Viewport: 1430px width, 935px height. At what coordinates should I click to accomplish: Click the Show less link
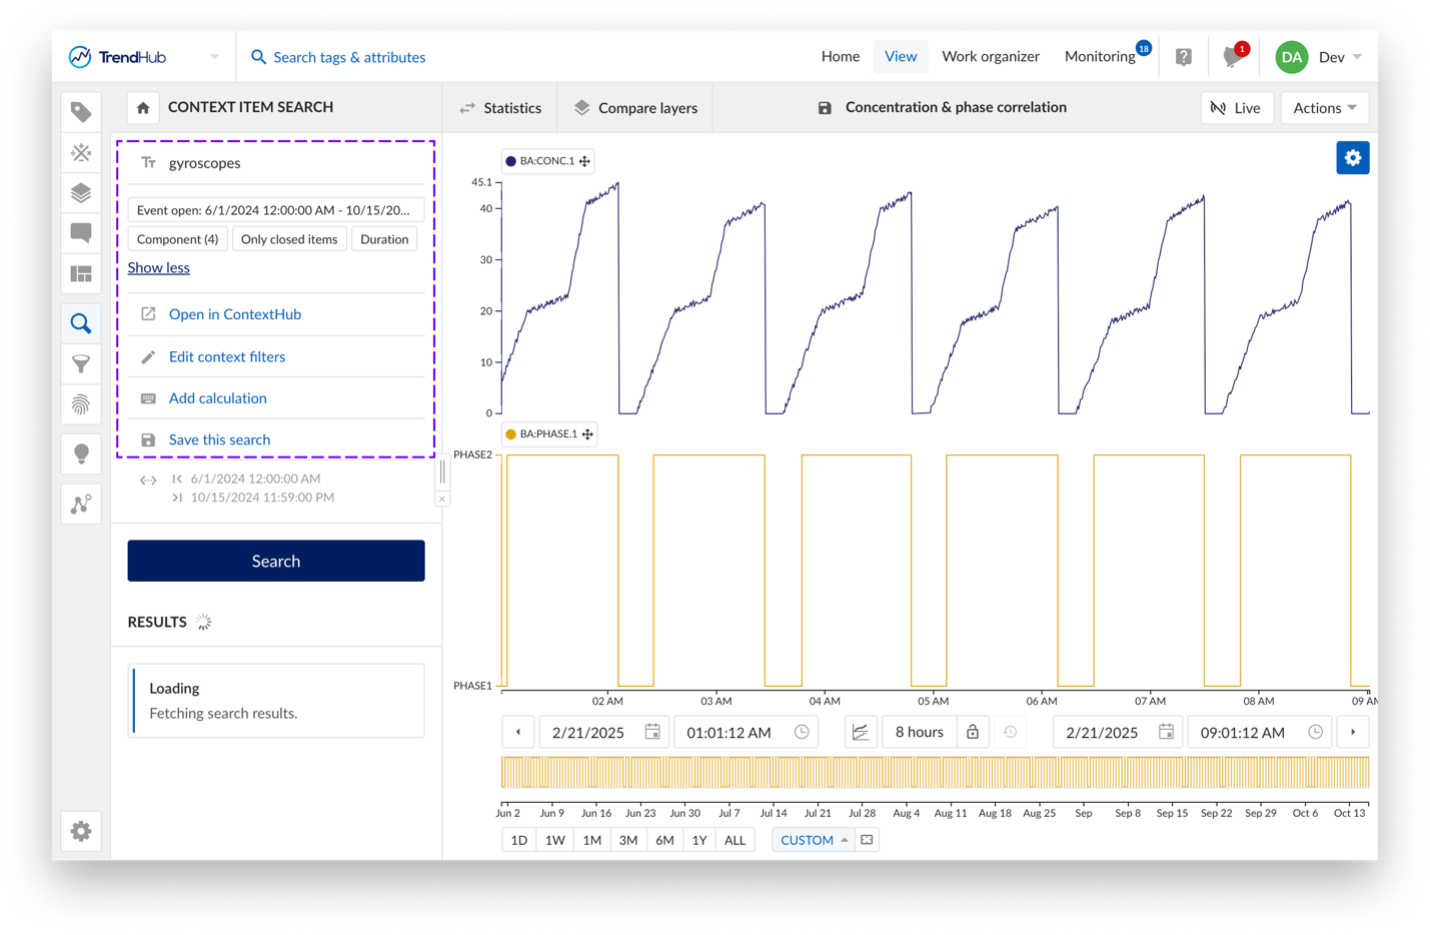(158, 268)
